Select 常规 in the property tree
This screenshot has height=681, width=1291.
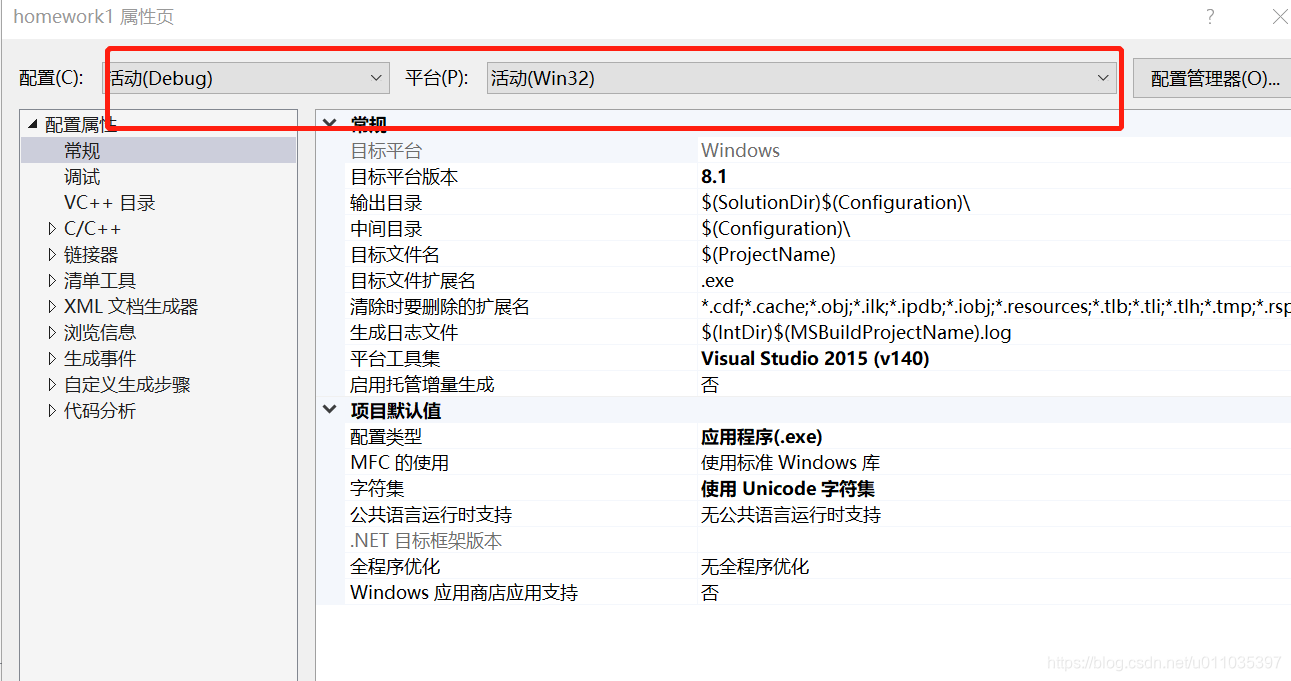(x=82, y=151)
